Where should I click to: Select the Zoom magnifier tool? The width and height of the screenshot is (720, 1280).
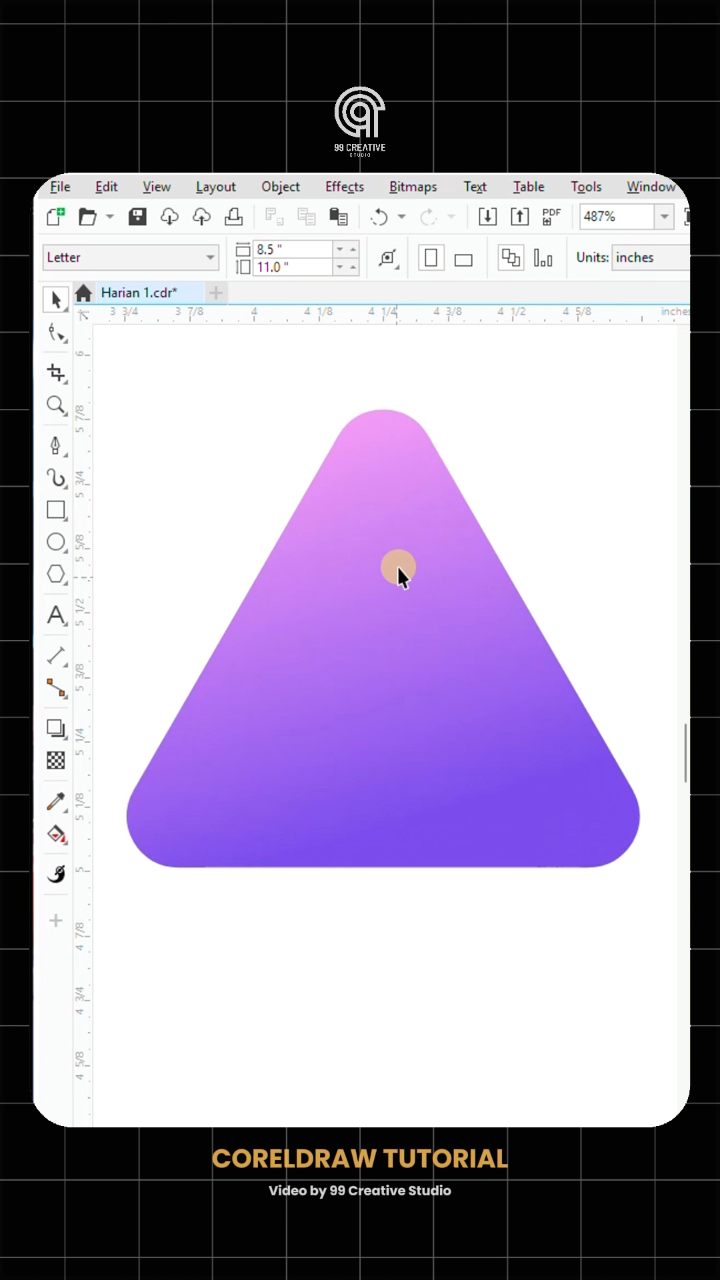pyautogui.click(x=56, y=405)
